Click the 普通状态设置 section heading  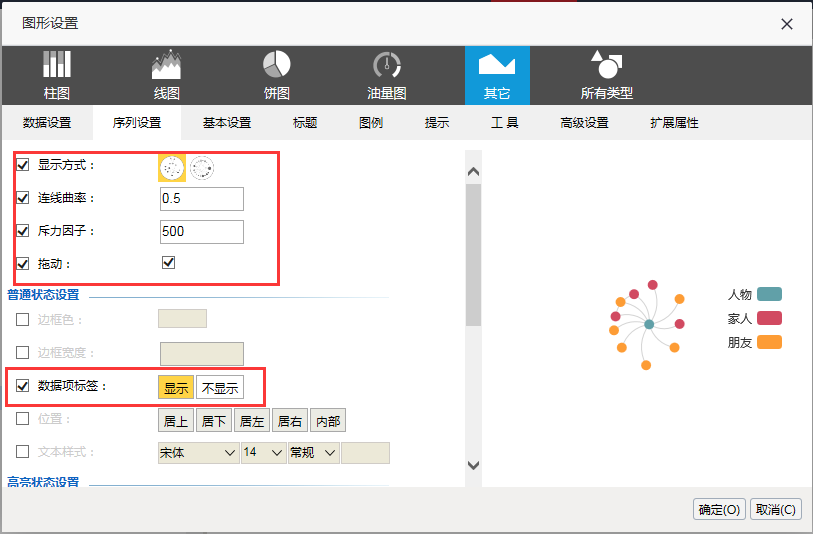tap(43, 295)
